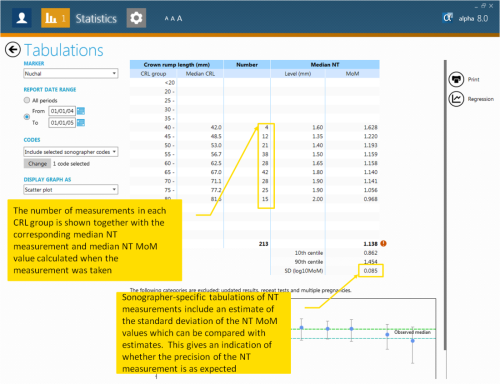The height and width of the screenshot is (384, 500).
Task: Click the Print label
Action: [x=473, y=79]
